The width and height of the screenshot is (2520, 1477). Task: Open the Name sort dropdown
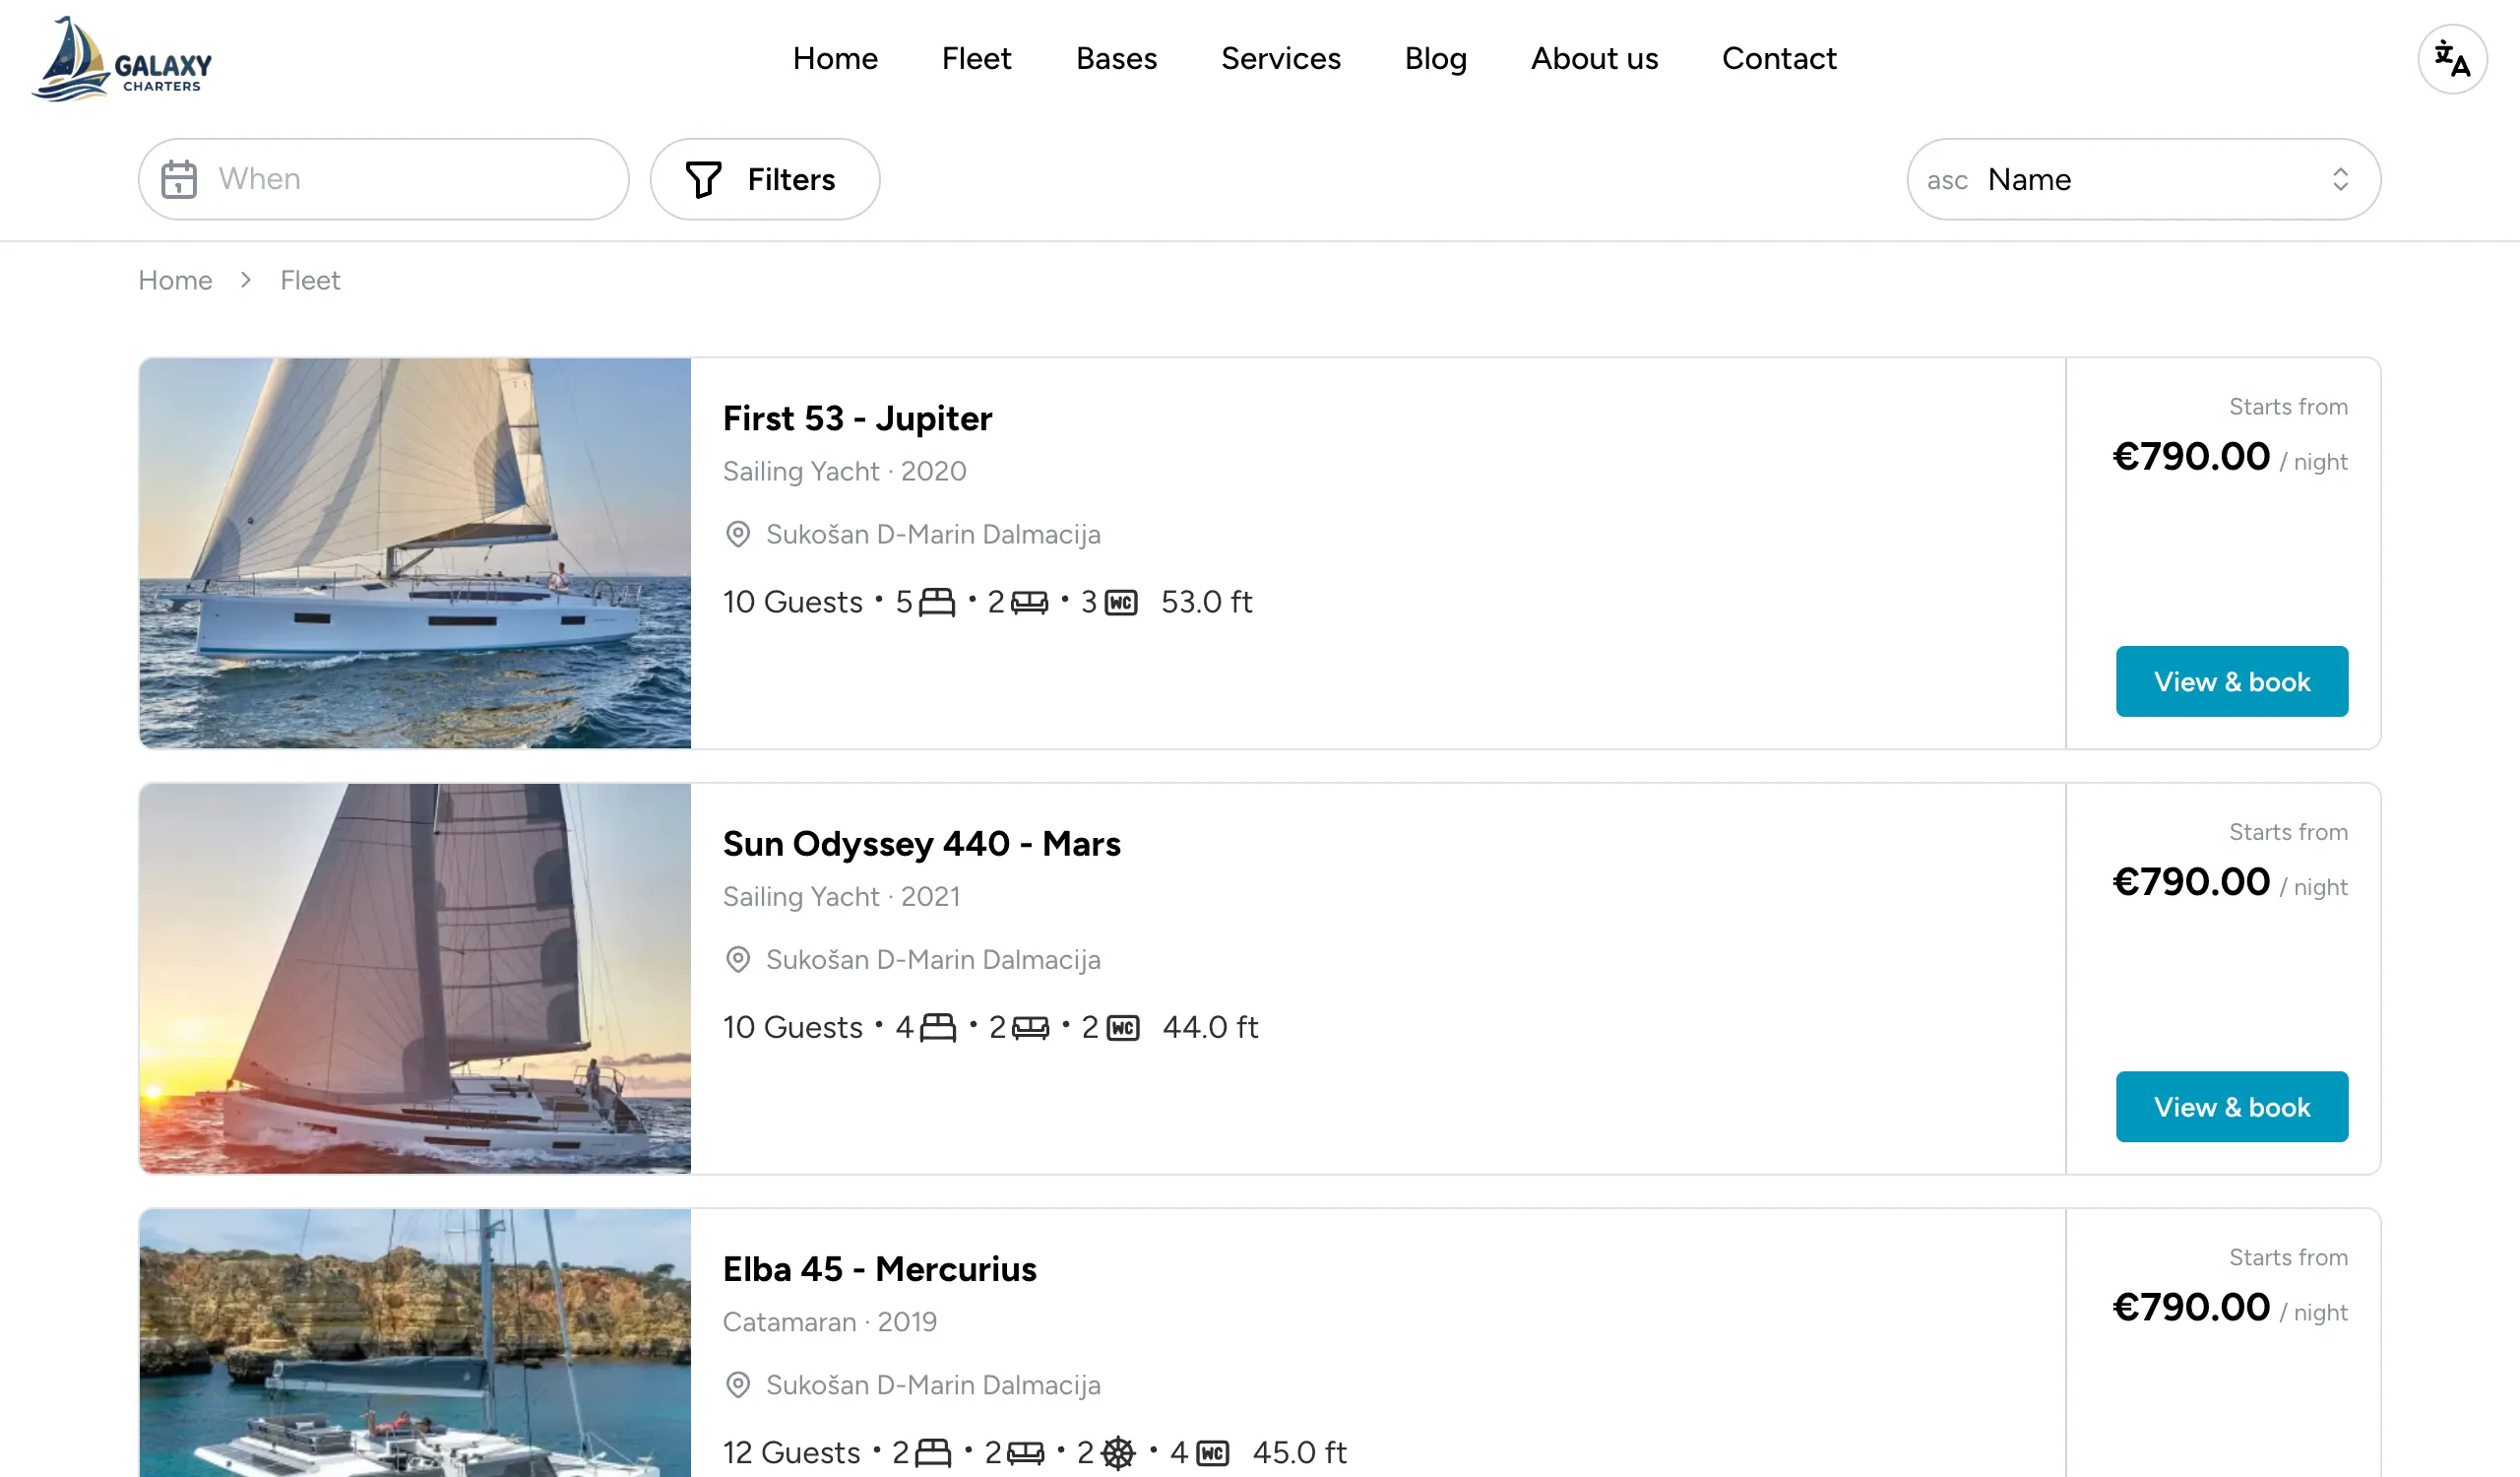point(2143,179)
